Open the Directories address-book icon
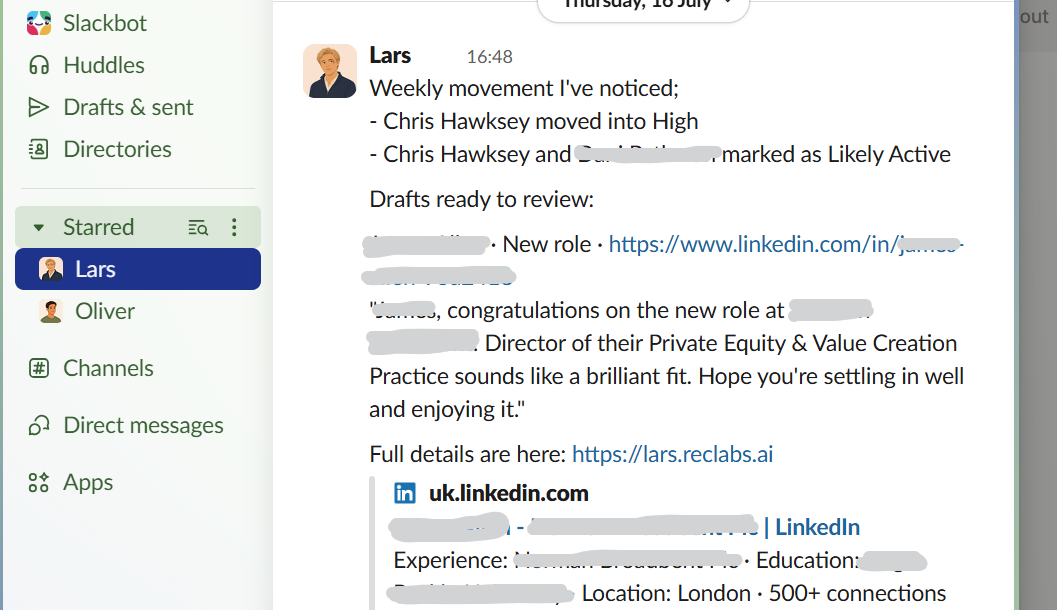1057x610 pixels. click(x=38, y=149)
